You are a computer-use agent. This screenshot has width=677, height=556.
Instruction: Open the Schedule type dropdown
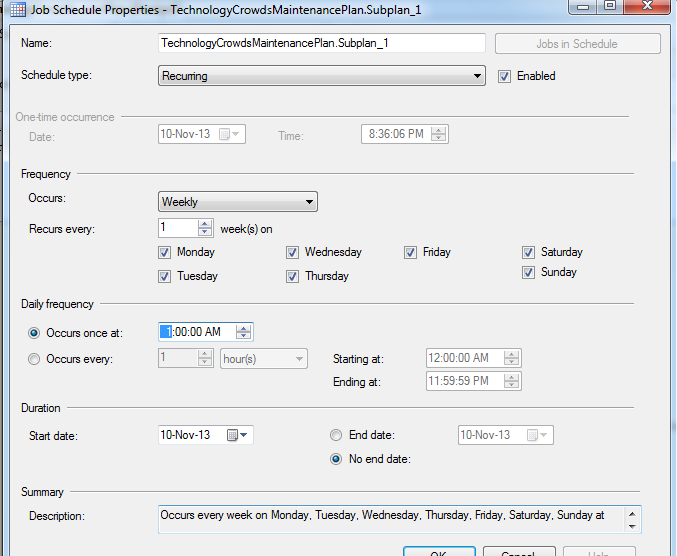[x=322, y=76]
